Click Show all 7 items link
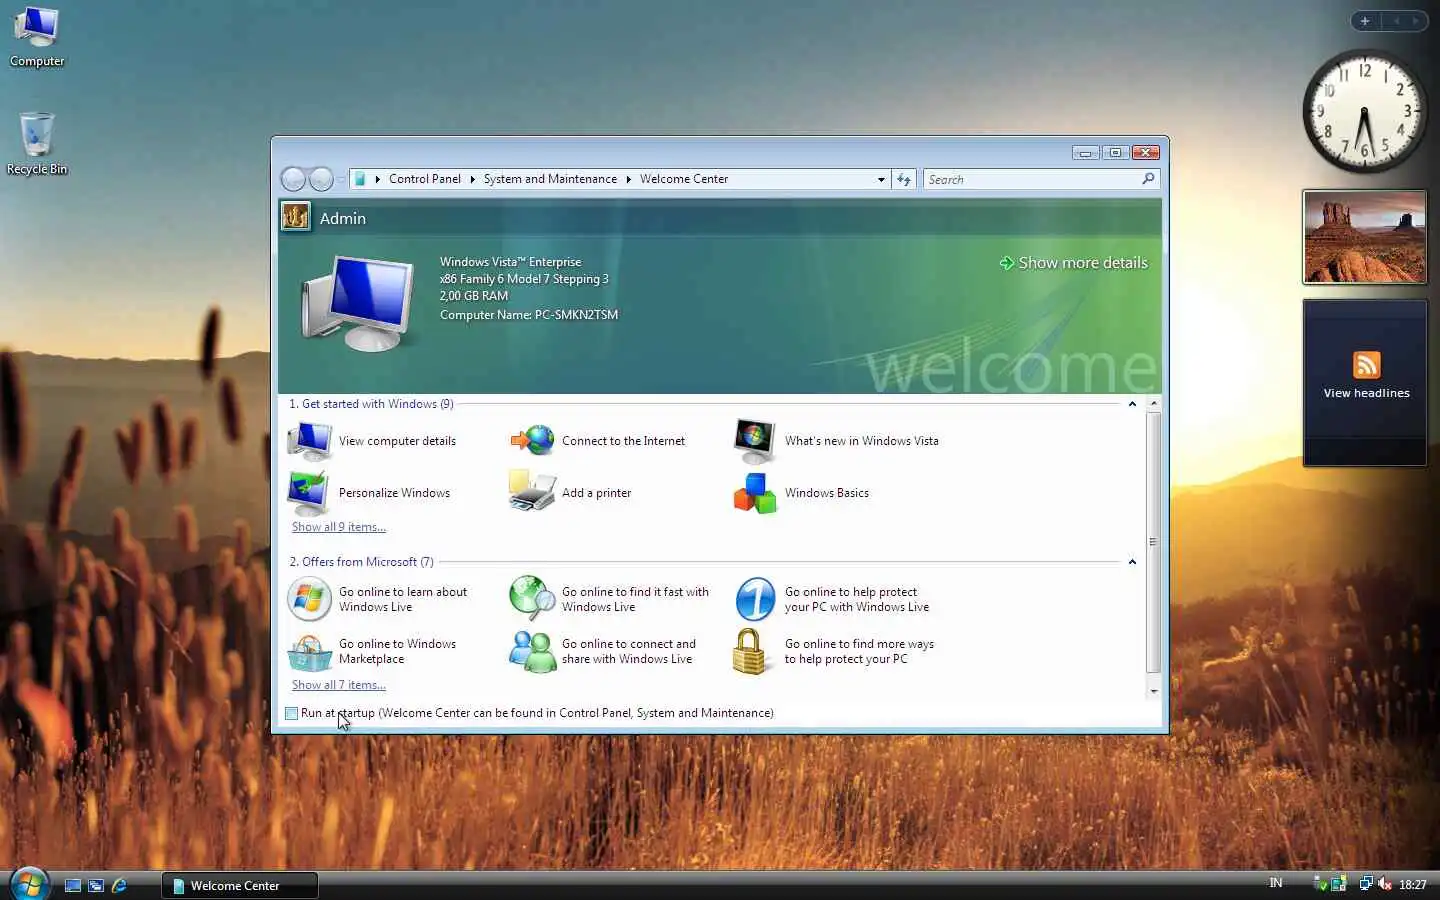Image resolution: width=1440 pixels, height=900 pixels. coord(338,685)
